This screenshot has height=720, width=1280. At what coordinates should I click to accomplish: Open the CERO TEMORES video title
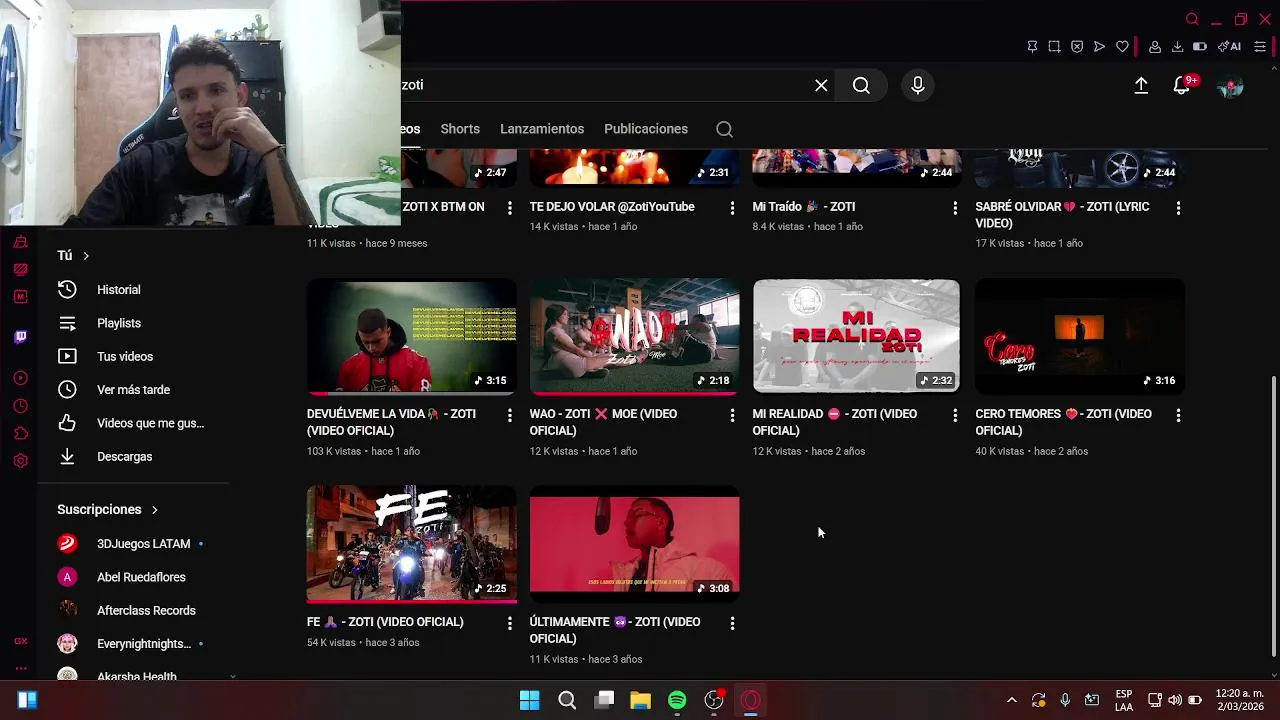[x=1063, y=422]
